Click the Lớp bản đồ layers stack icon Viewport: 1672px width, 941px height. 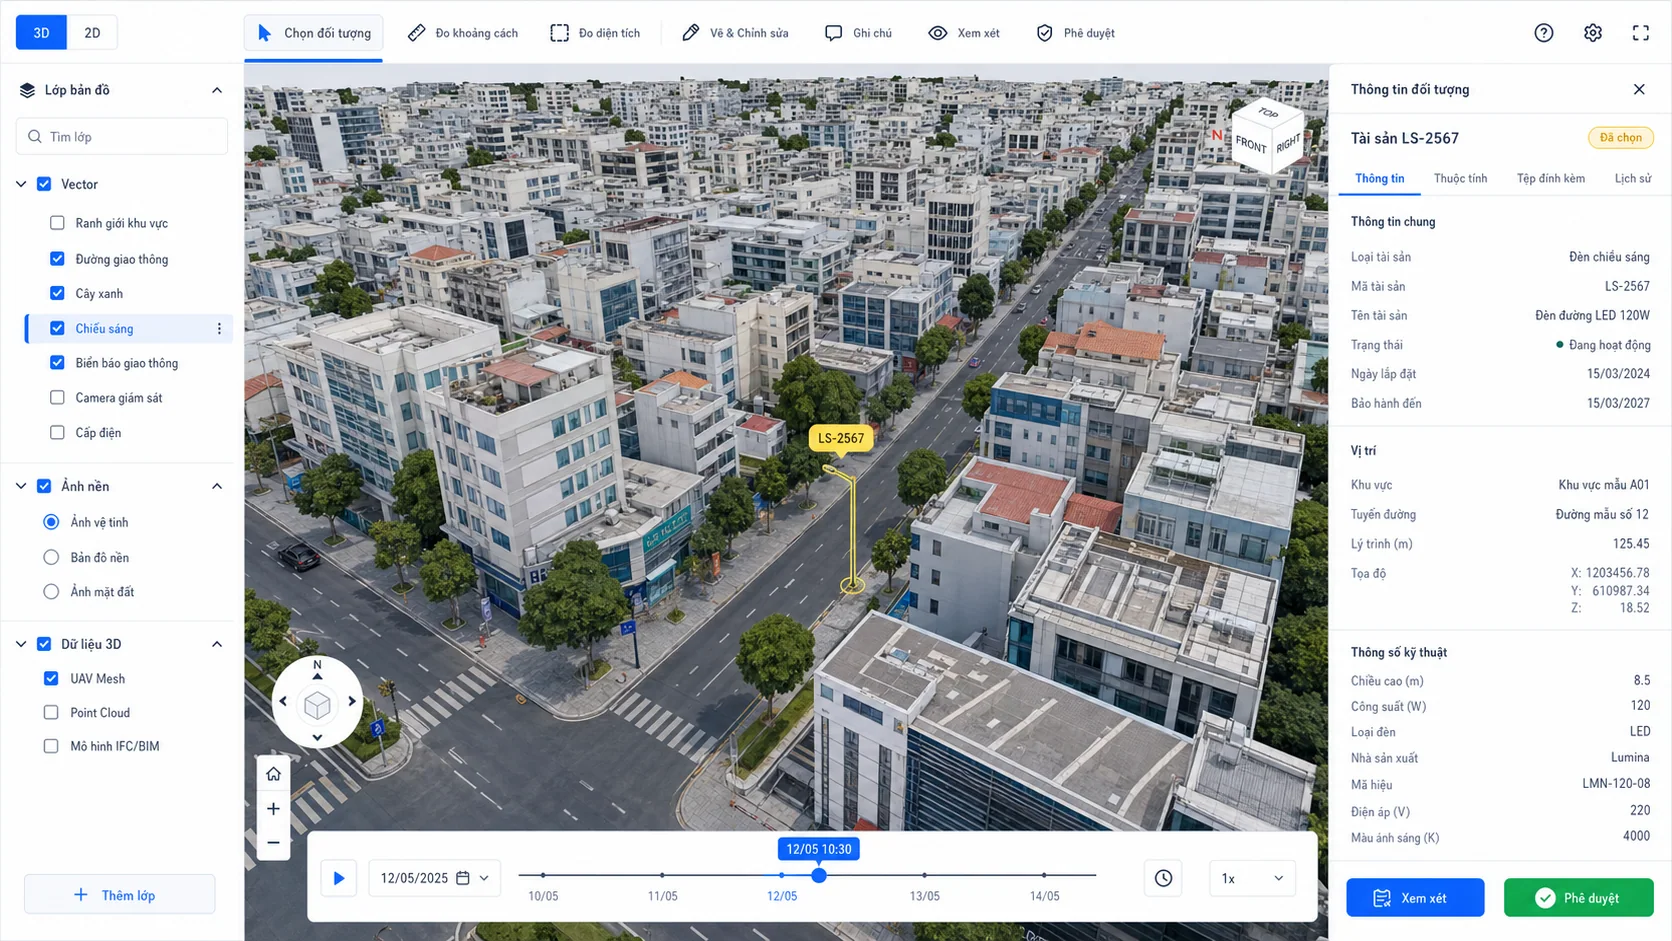(27, 90)
